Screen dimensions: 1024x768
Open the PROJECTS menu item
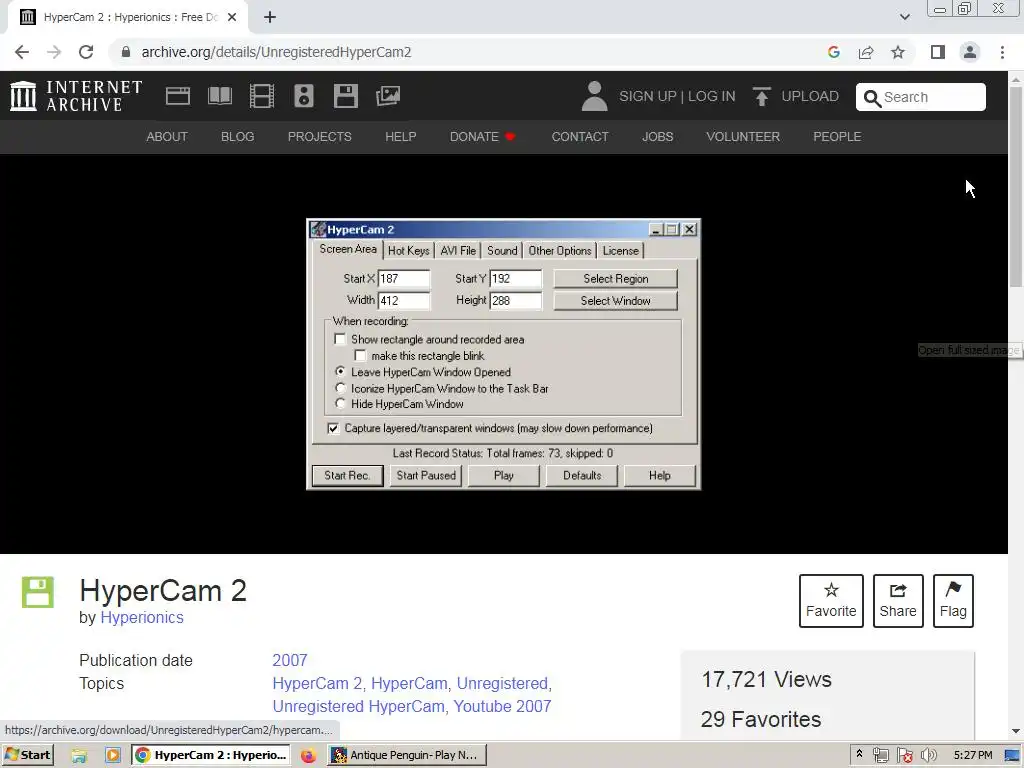(320, 136)
